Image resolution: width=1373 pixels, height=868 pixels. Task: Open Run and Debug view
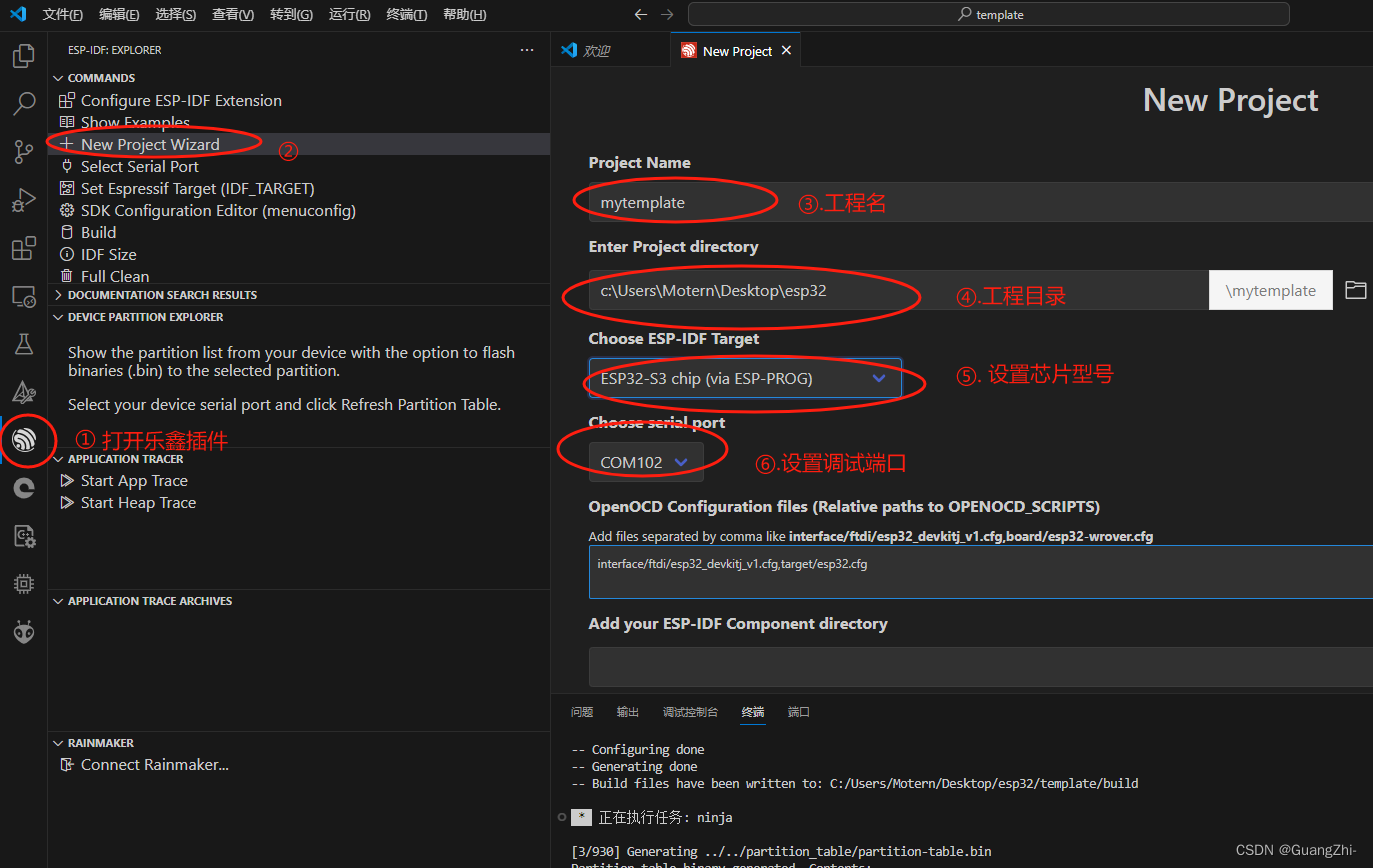point(23,200)
